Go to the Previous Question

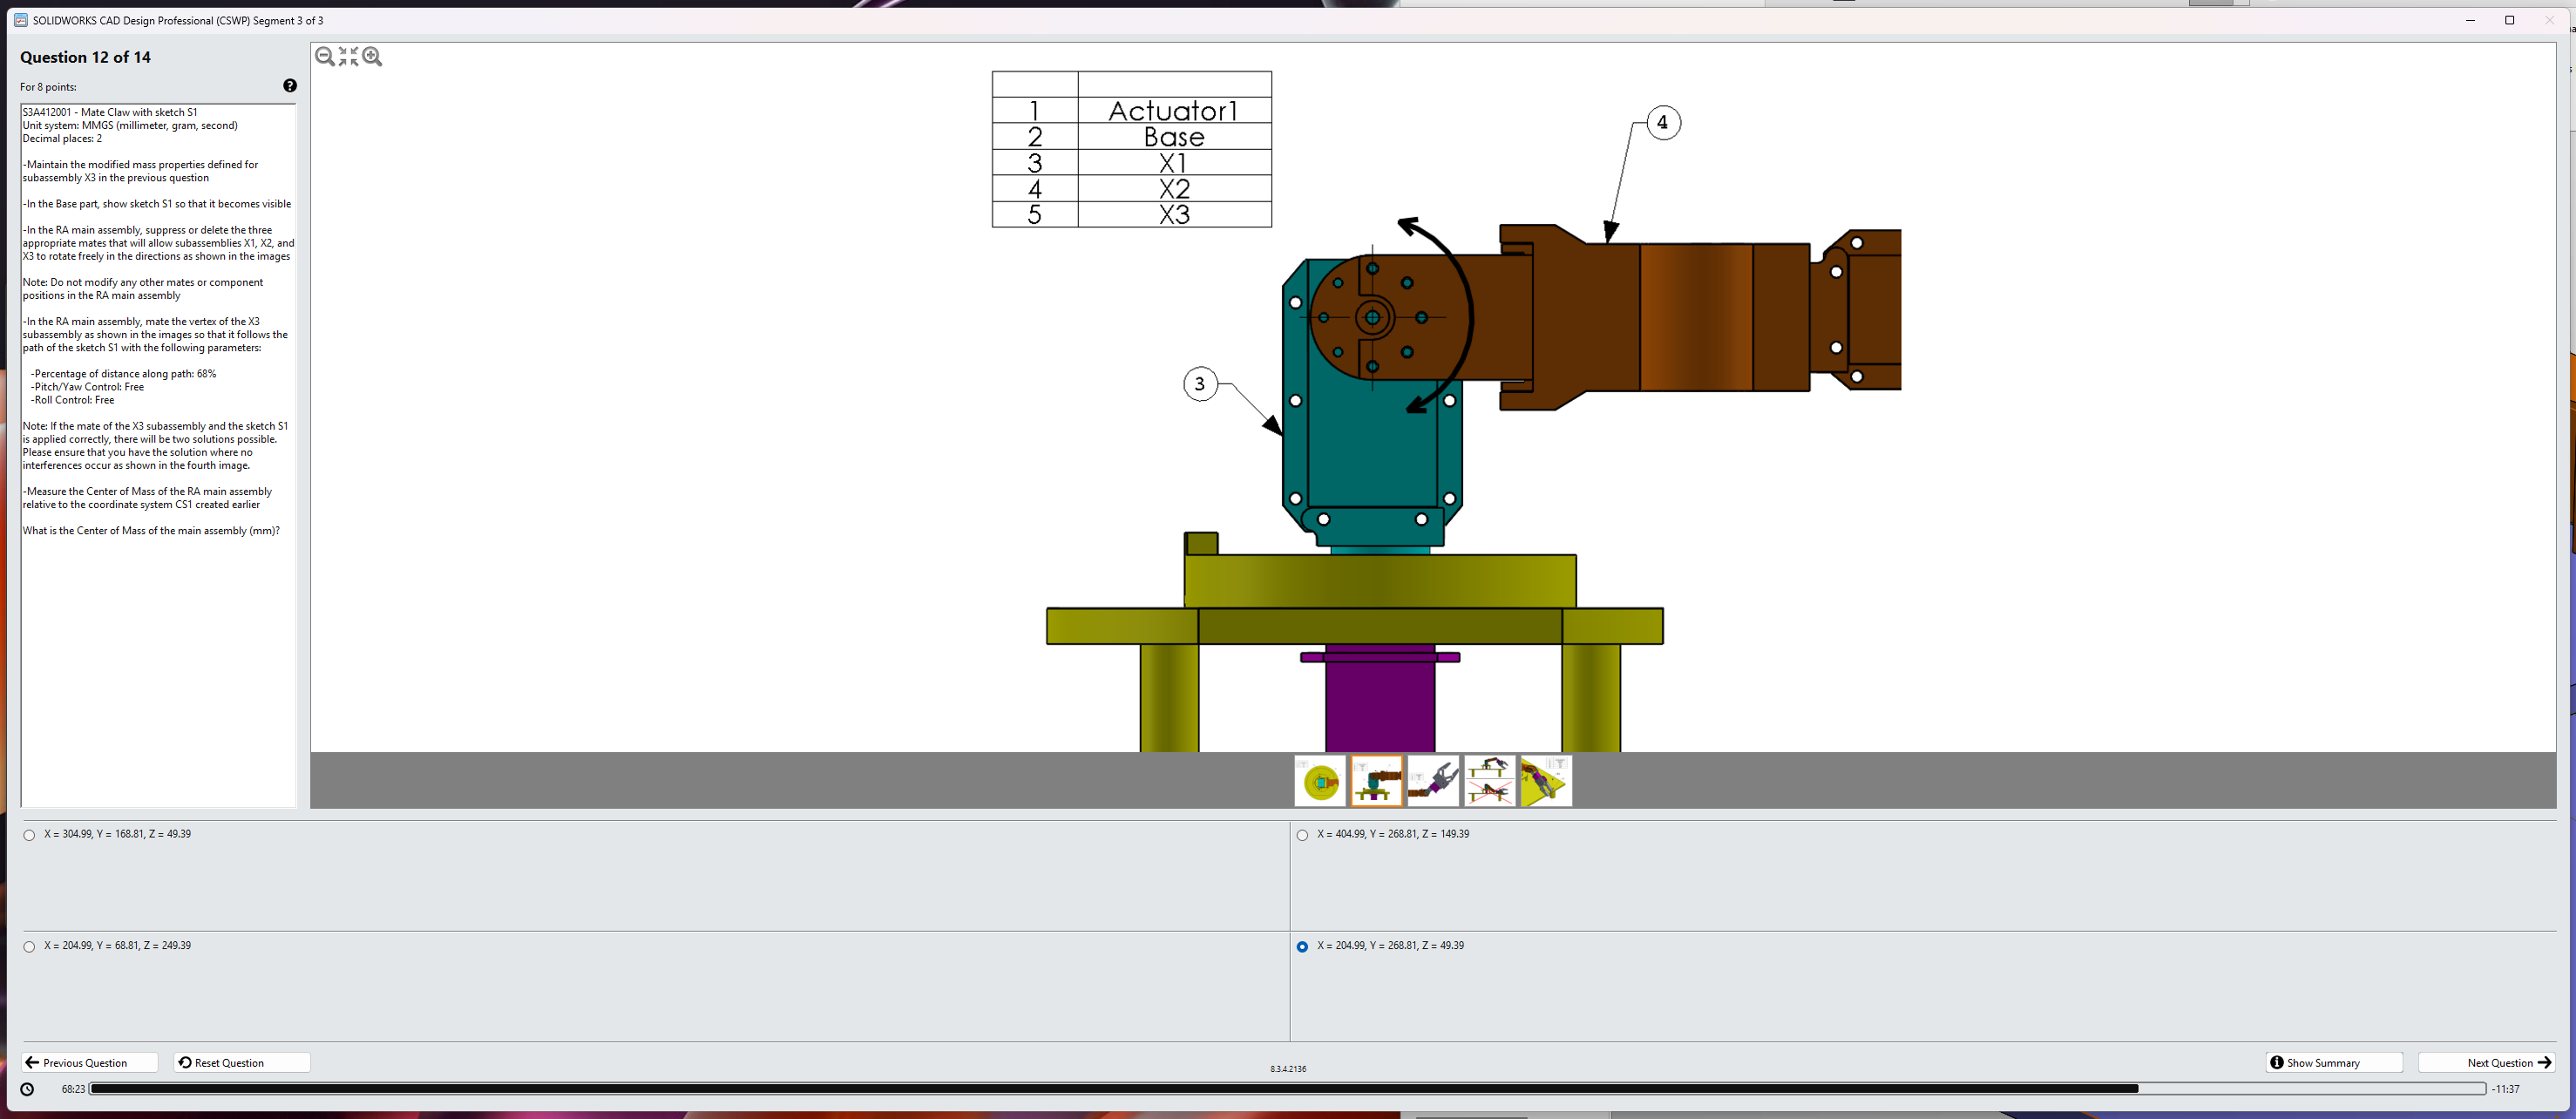88,1062
